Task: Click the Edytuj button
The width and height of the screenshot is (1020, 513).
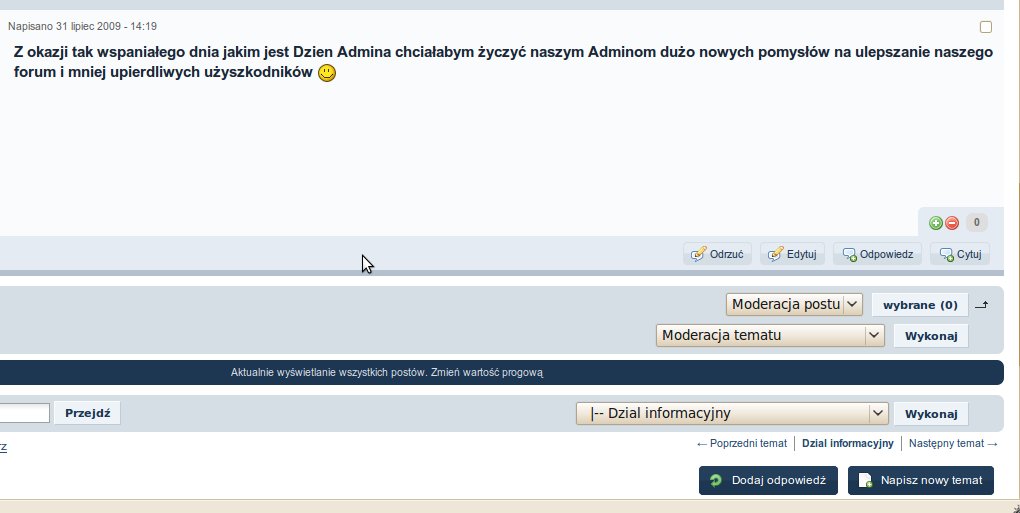Action: point(792,254)
